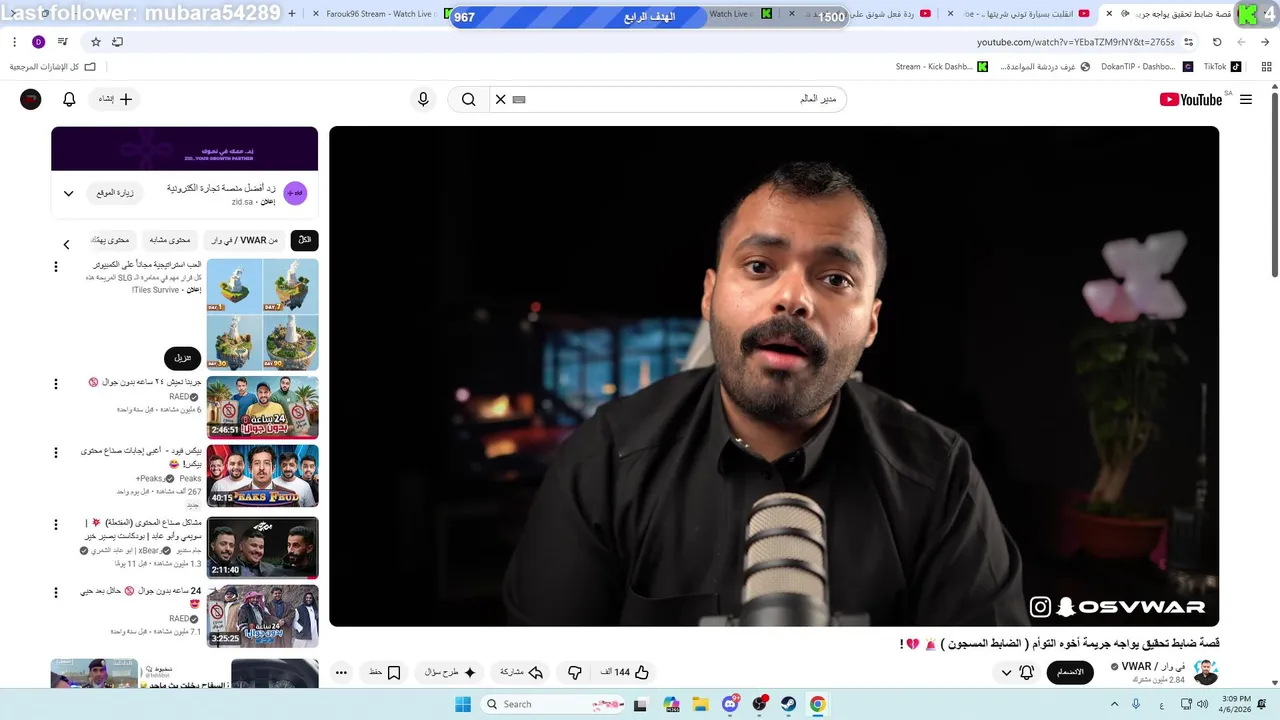Viewport: 1280px width, 720px height.
Task: Open the Chrome apps grid shortcut
Action: tap(1266, 67)
